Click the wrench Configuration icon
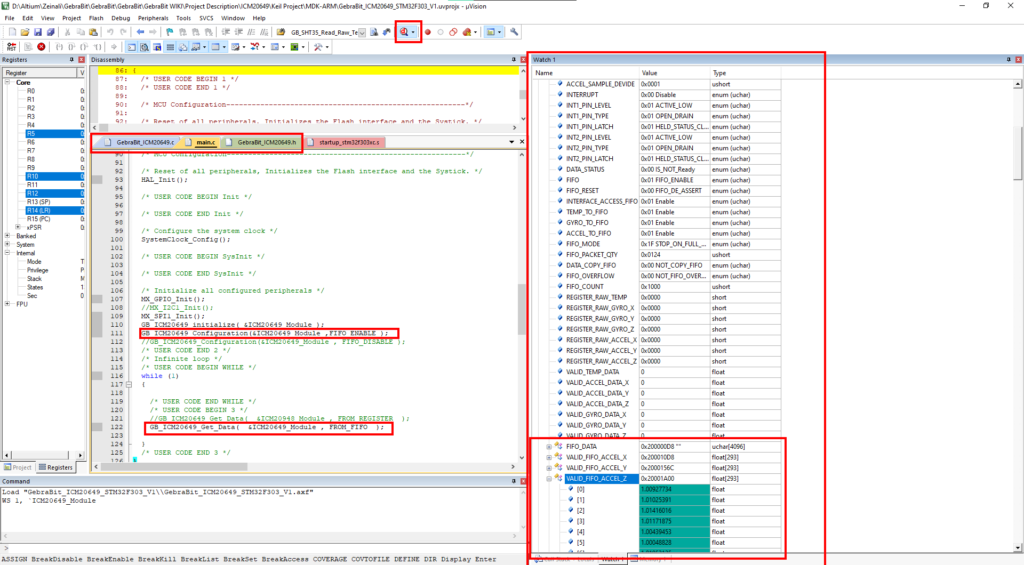This screenshot has height=565, width=1024. 514,32
